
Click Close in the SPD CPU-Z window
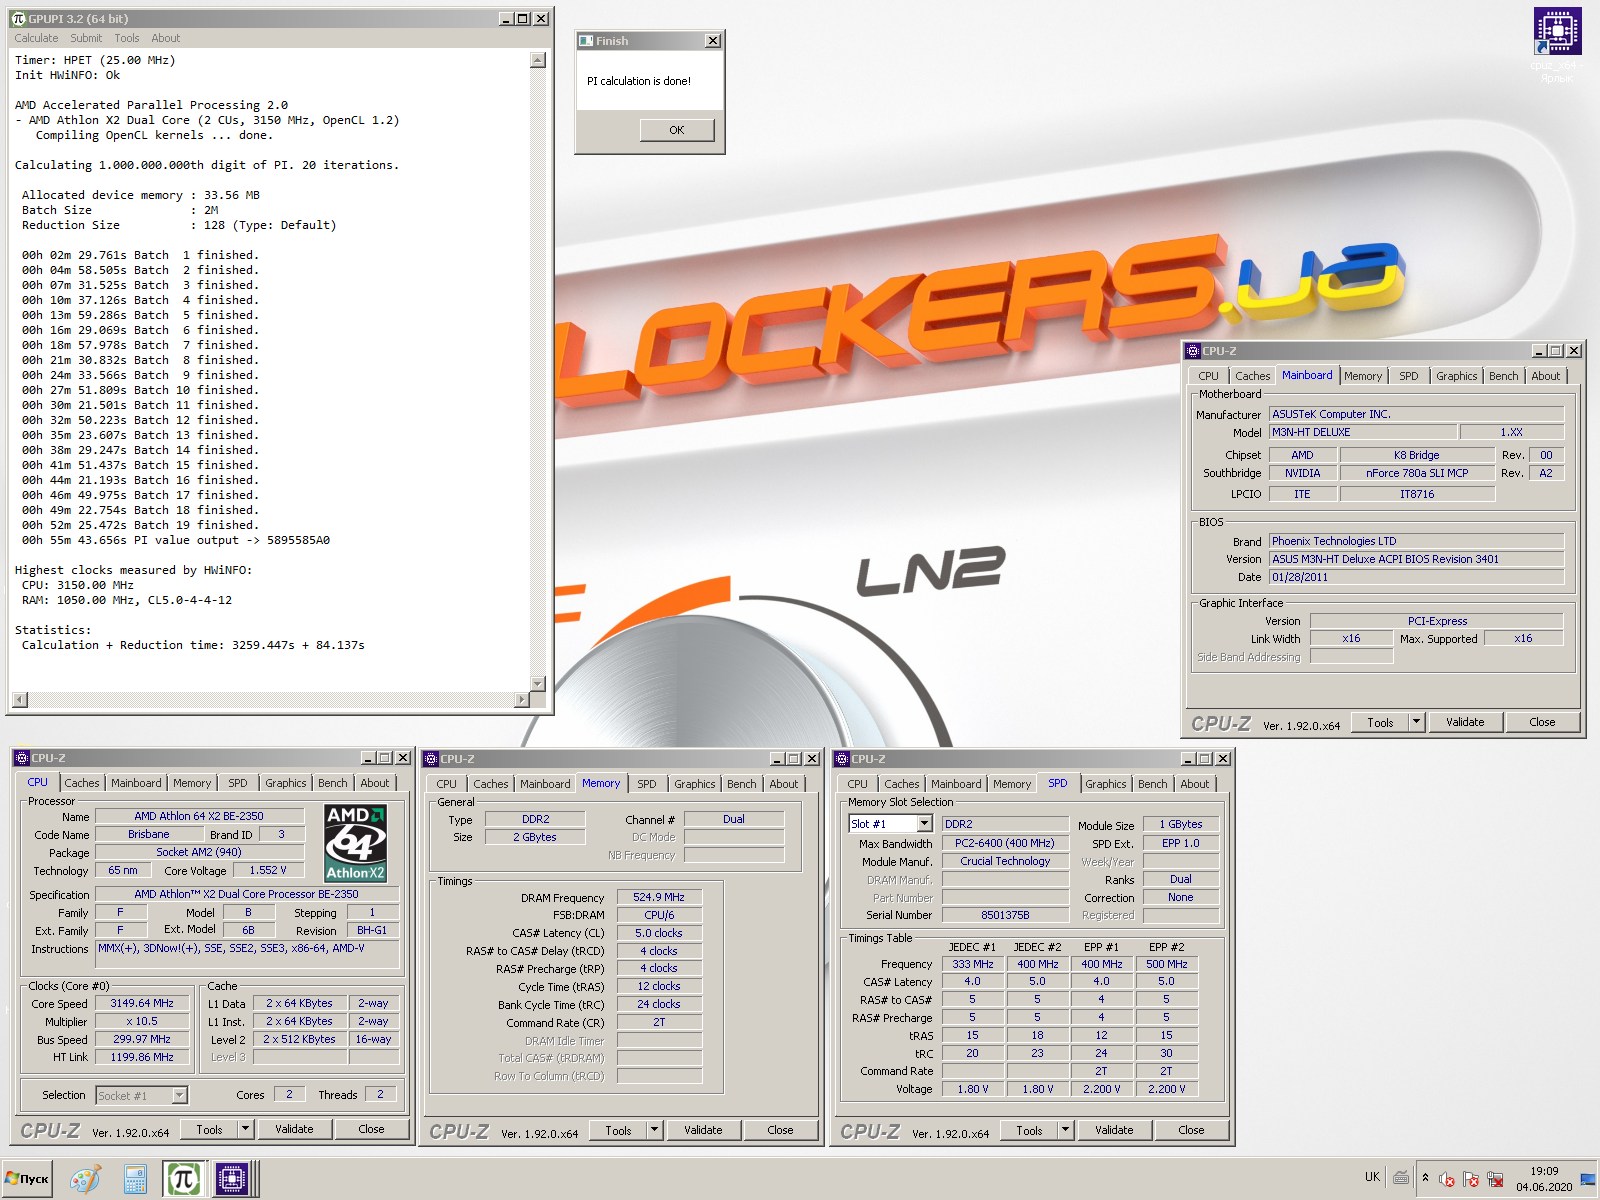[1191, 1130]
